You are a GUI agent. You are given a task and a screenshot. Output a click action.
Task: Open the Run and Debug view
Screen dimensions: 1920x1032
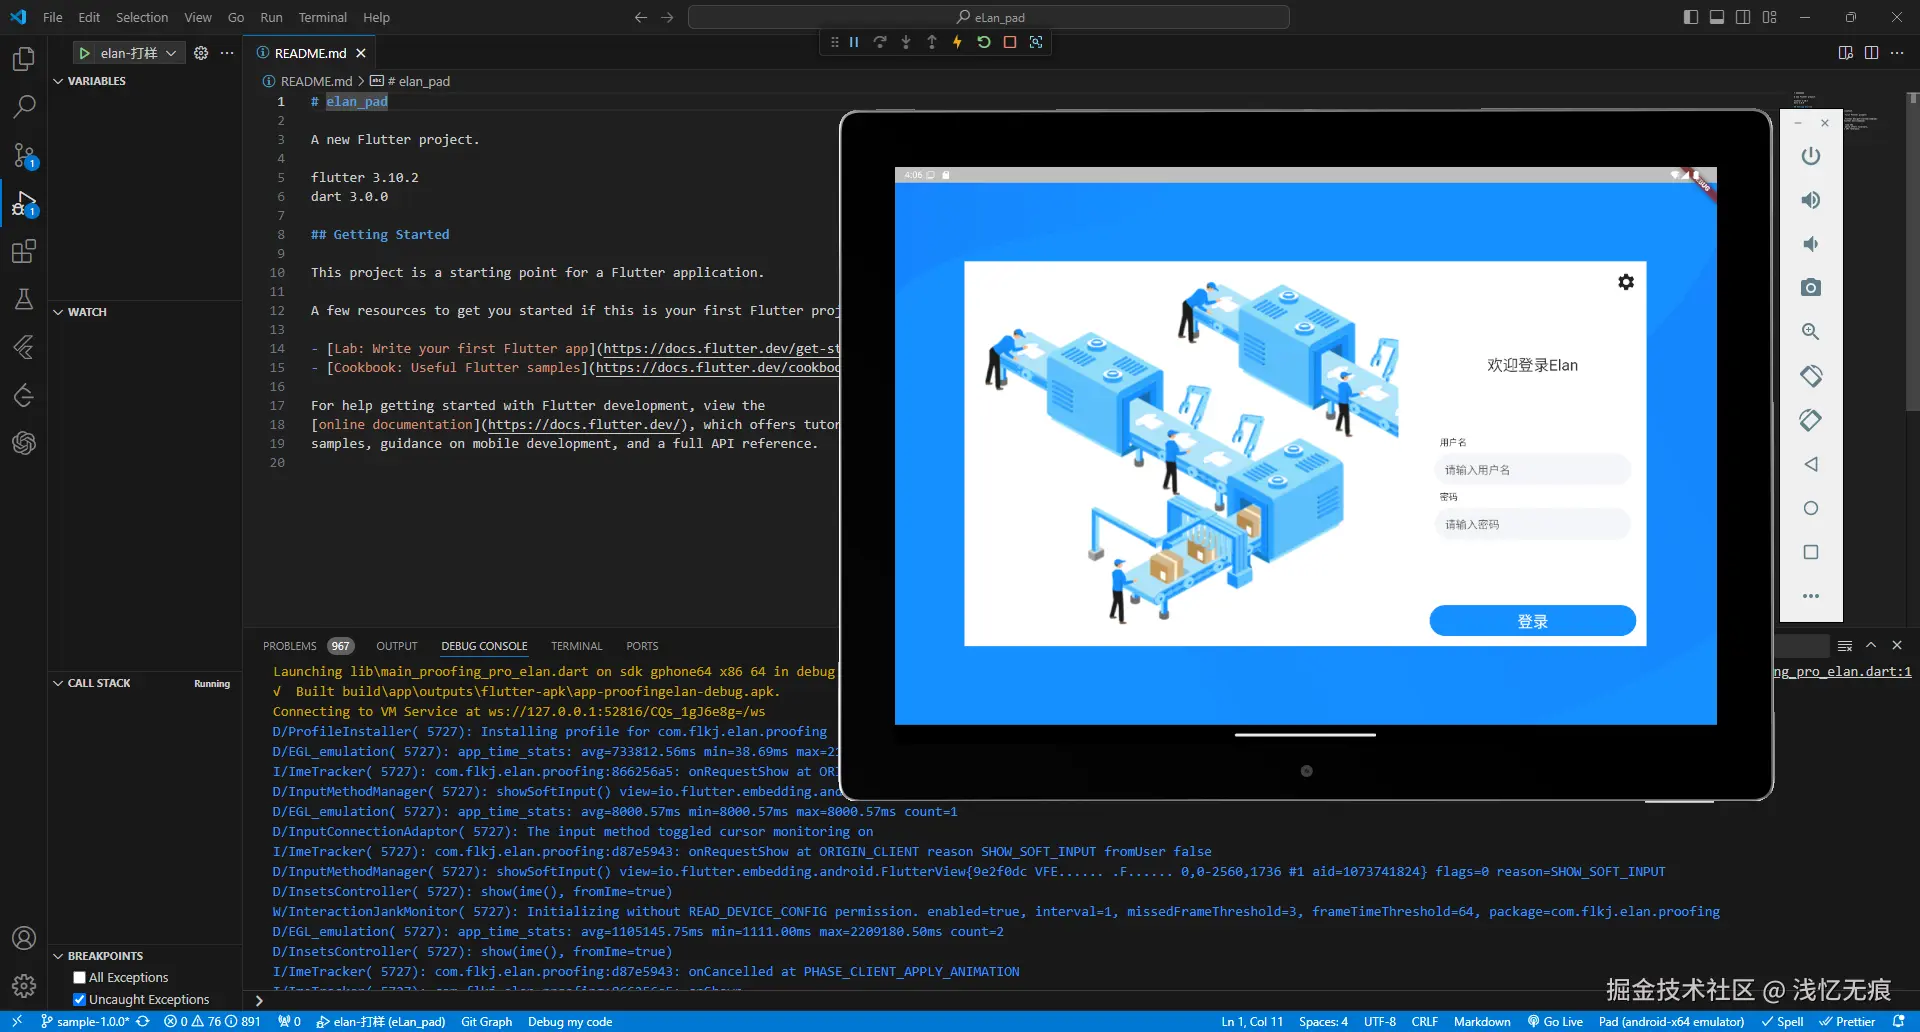tap(24, 203)
